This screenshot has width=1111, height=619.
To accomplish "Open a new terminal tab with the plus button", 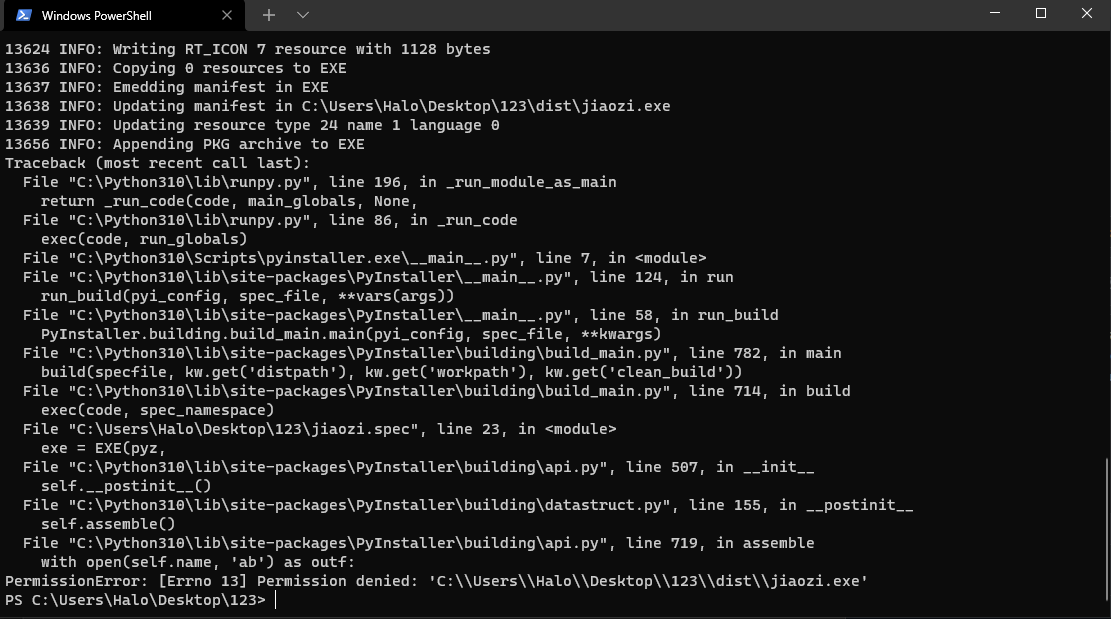I will (x=268, y=15).
